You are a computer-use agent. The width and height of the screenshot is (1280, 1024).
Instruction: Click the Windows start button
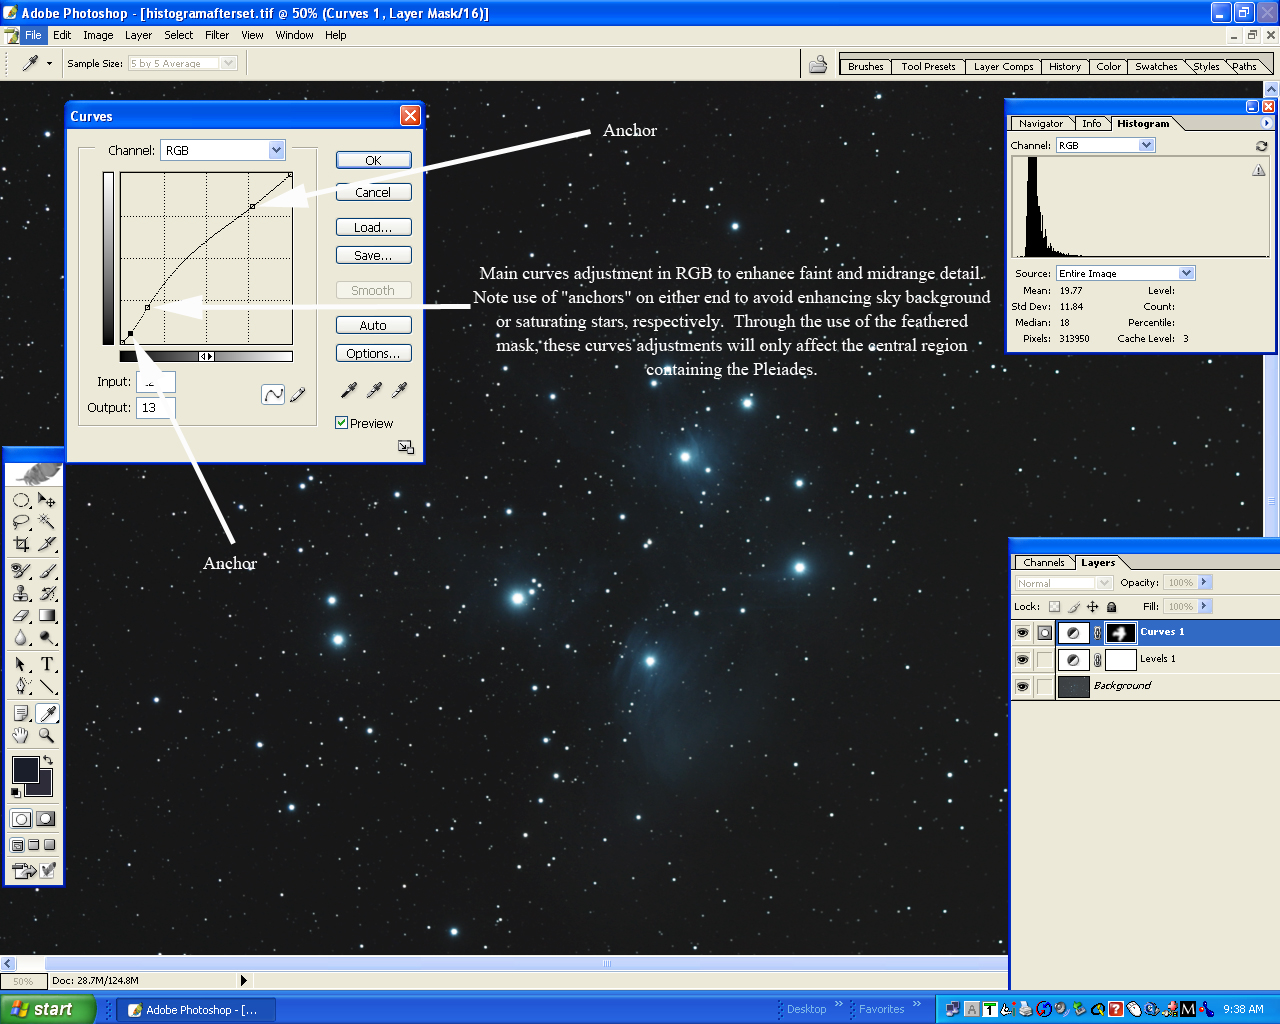[47, 1009]
